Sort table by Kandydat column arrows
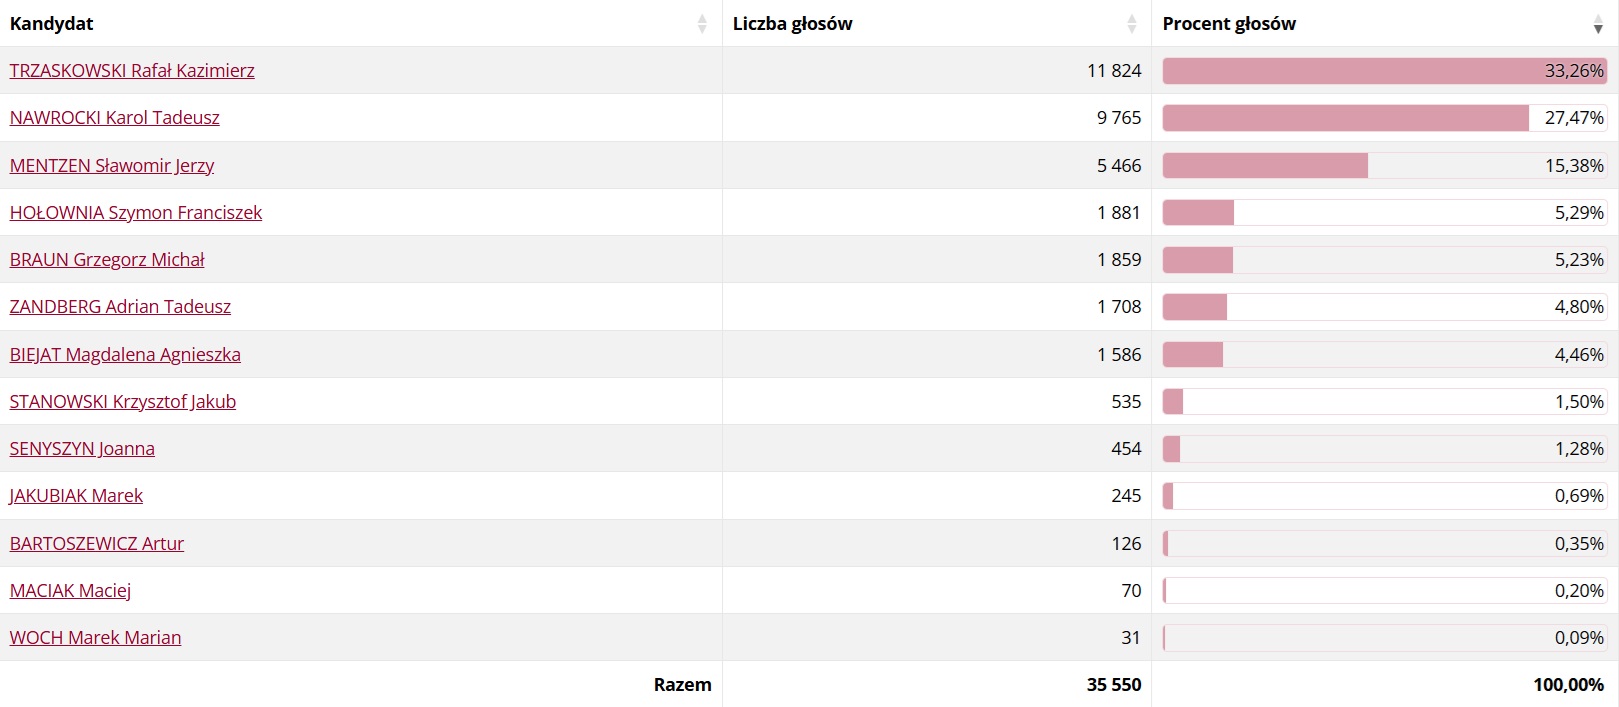 coord(702,24)
